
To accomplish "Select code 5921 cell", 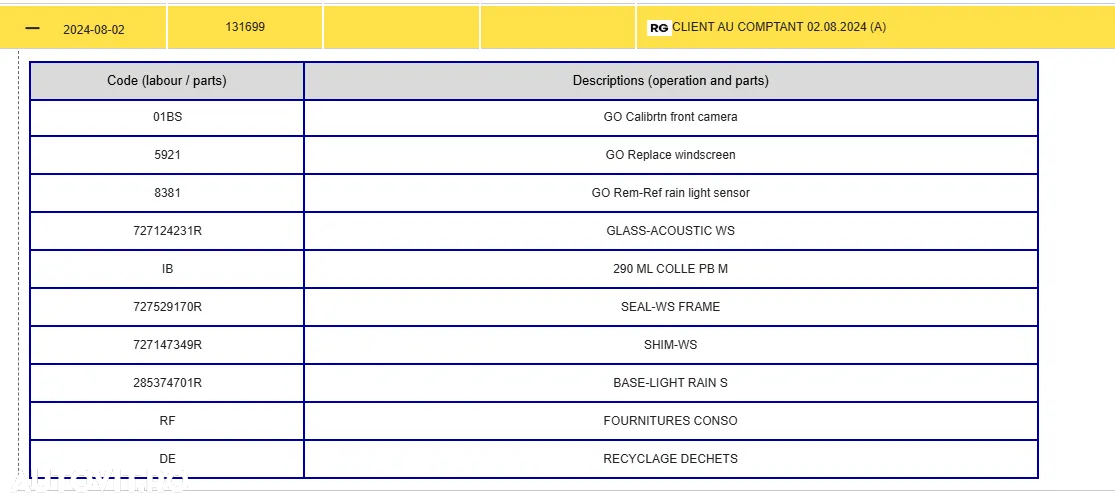I will point(167,155).
